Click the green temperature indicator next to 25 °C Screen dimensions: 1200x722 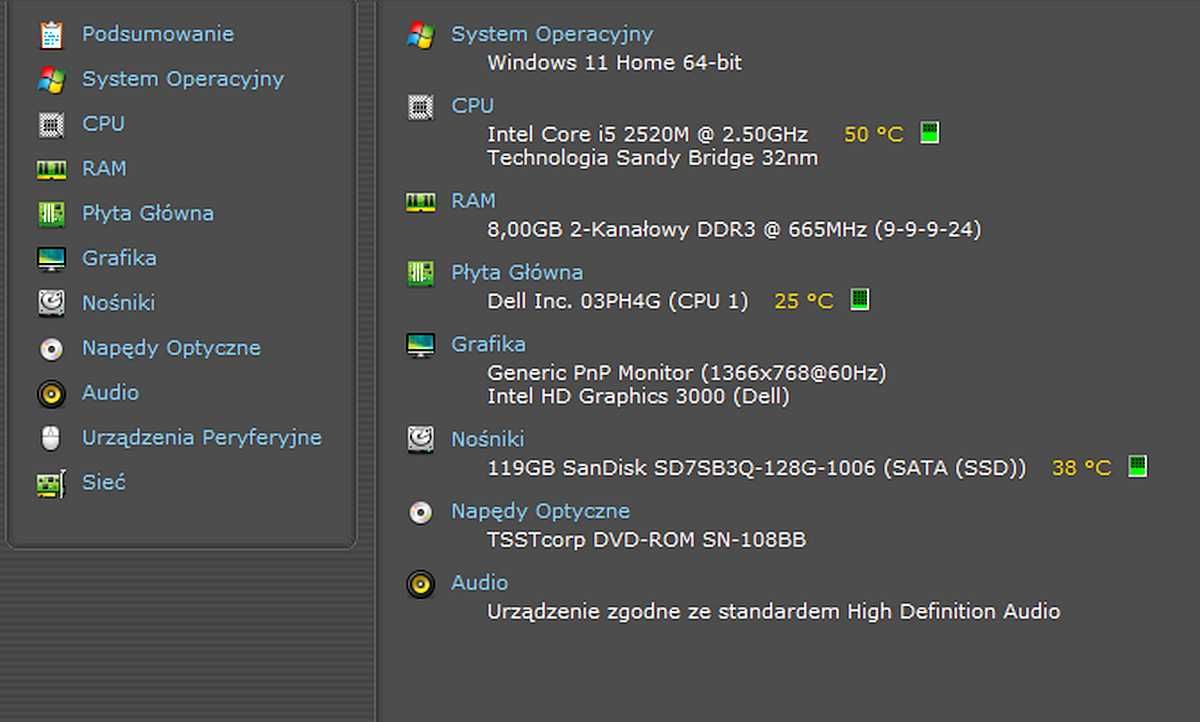coord(859,299)
